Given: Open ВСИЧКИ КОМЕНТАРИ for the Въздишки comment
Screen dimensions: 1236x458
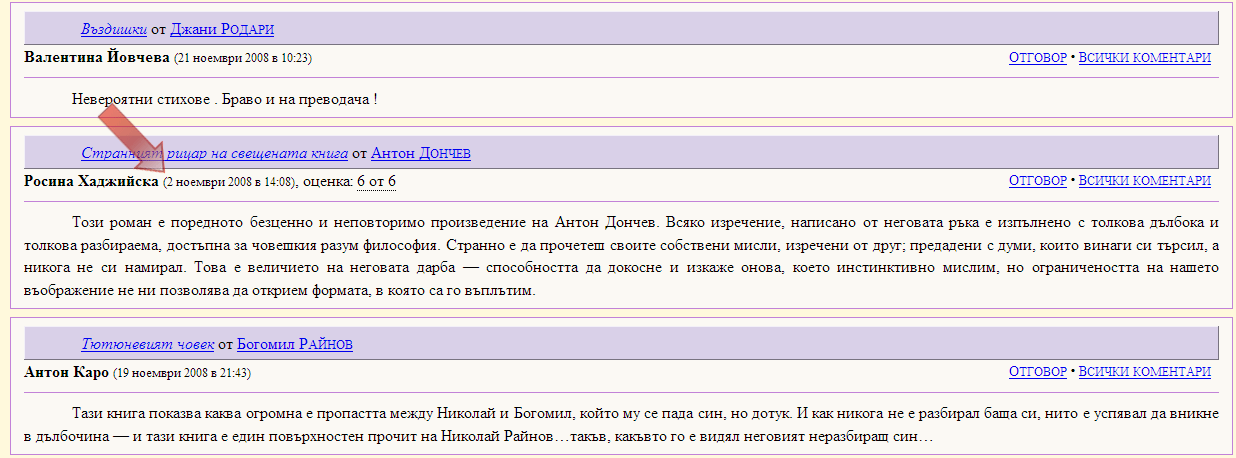Looking at the screenshot, I should coord(1145,58).
